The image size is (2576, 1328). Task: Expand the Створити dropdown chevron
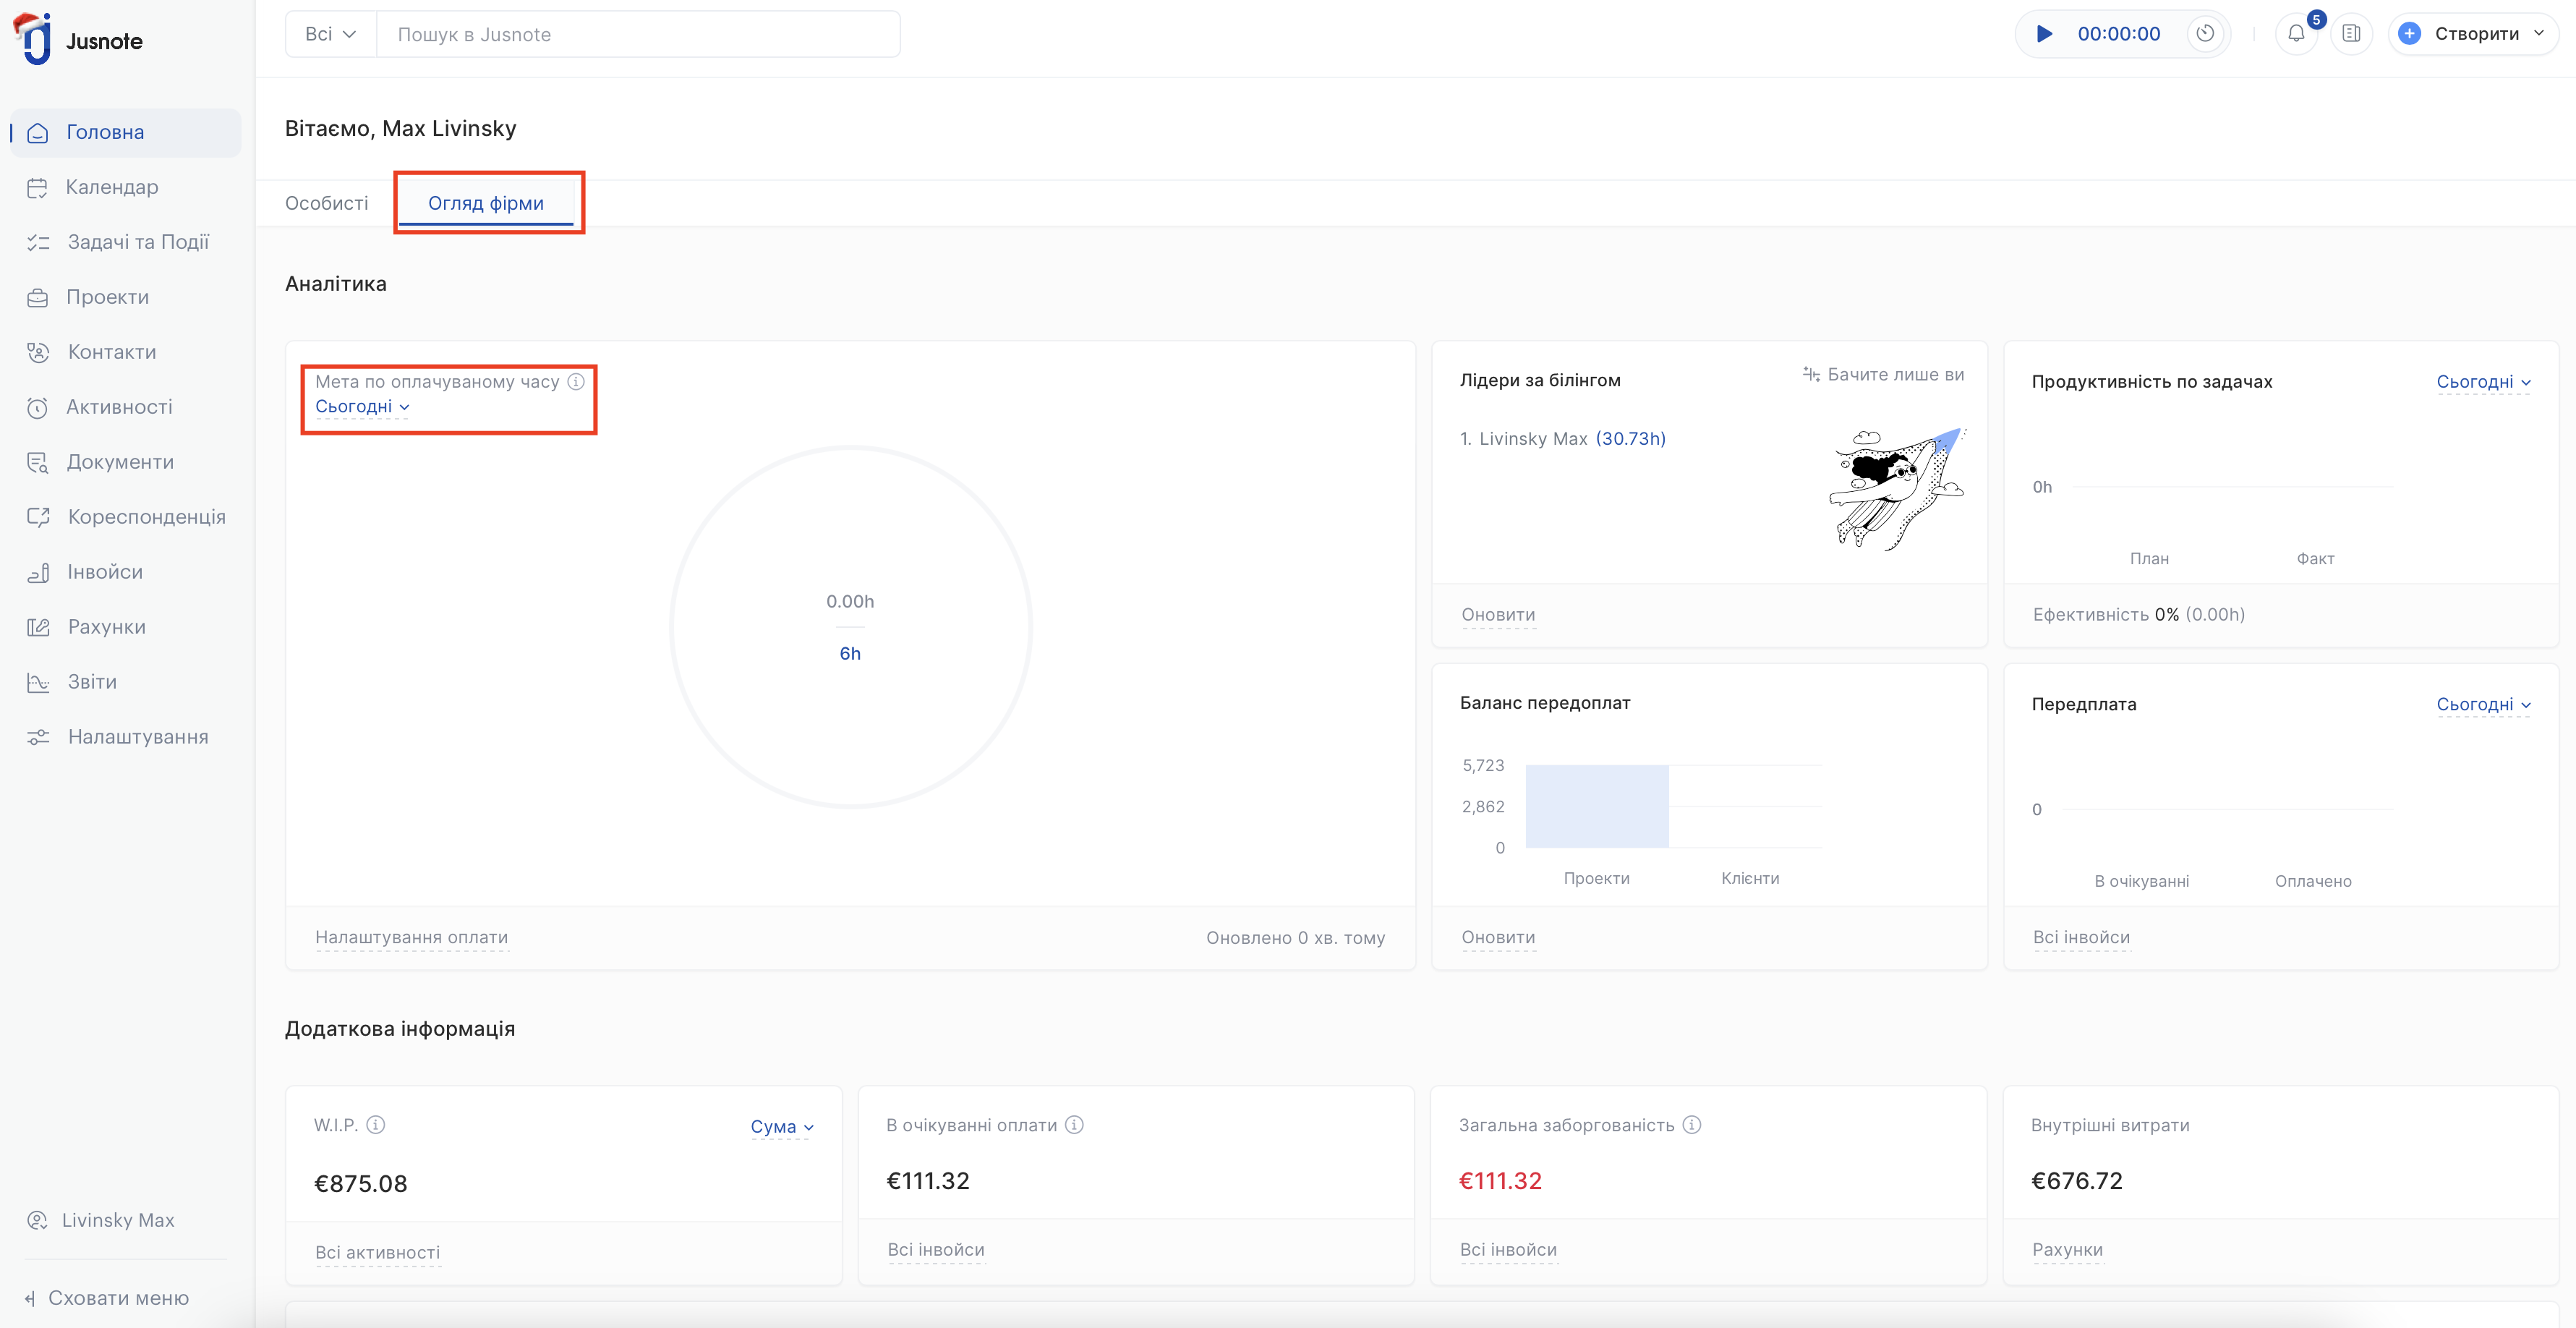tap(2539, 34)
